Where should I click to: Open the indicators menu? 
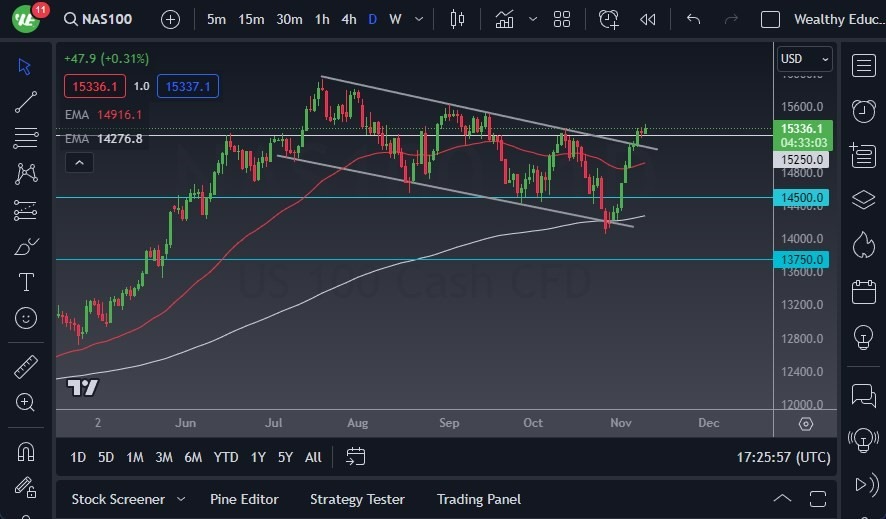(504, 19)
